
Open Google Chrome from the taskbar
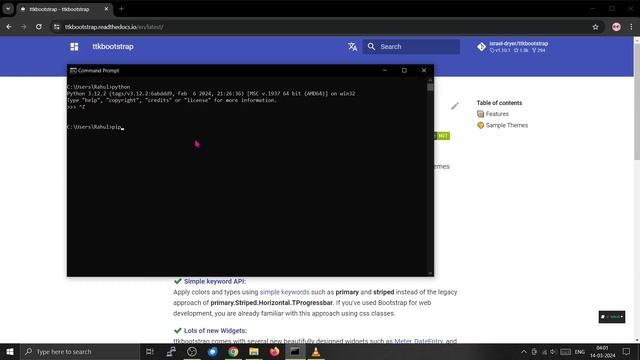pyautogui.click(x=233, y=351)
